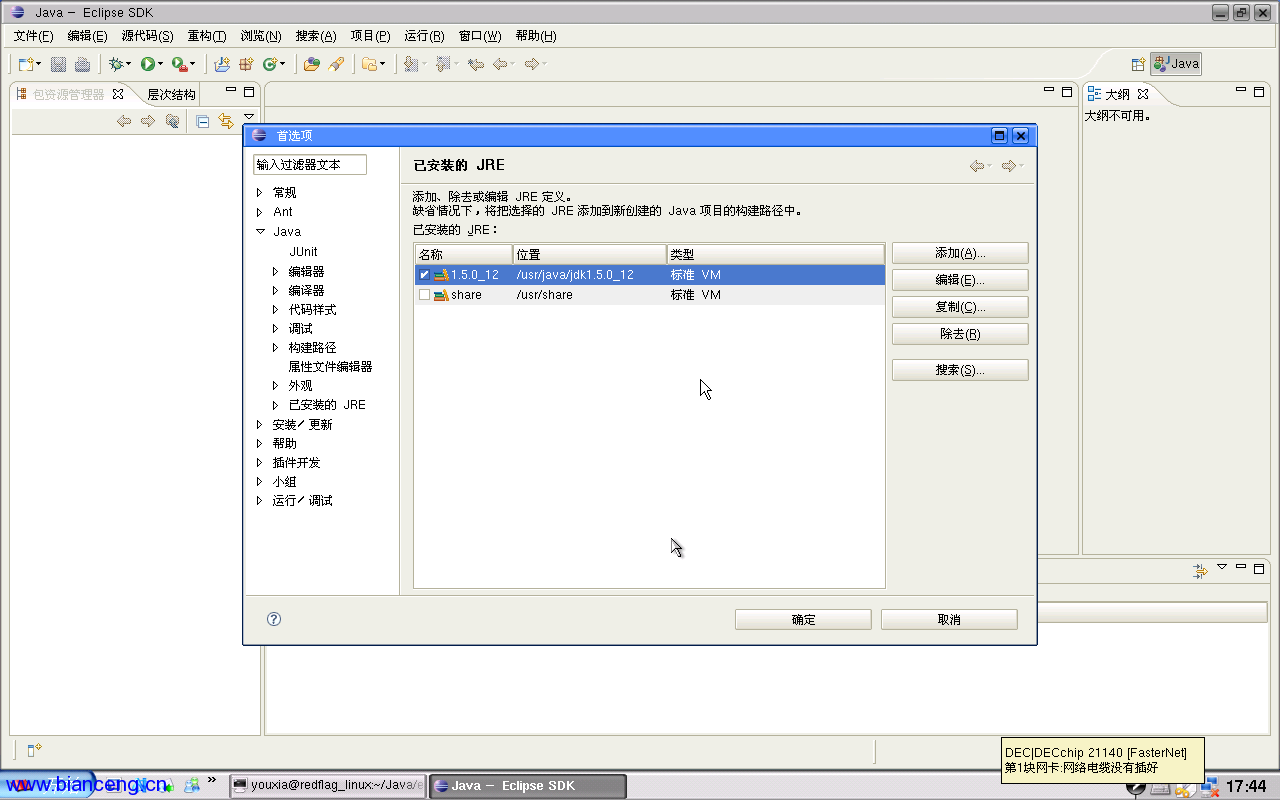The image size is (1280, 800).
Task: Click the Open Type icon
Action: point(312,64)
